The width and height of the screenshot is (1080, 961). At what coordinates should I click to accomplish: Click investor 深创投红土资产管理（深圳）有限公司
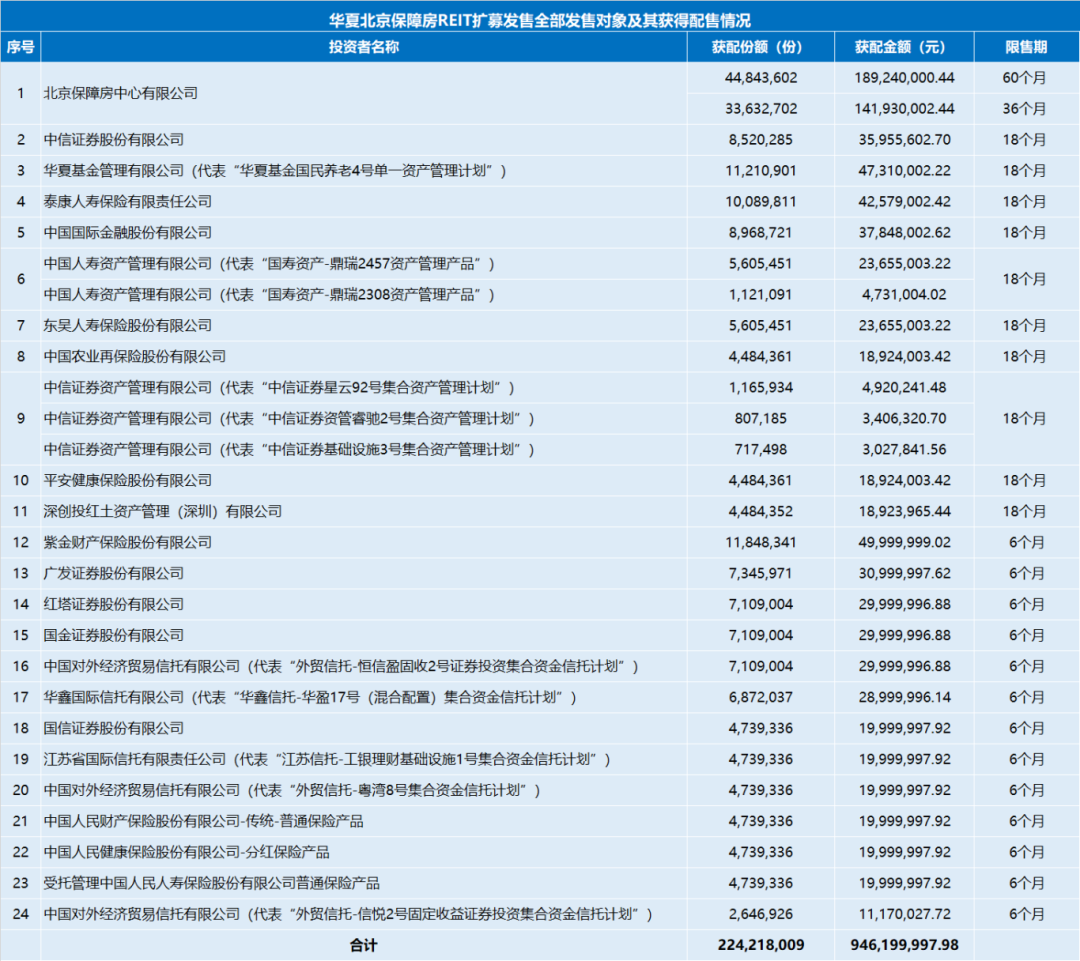[163, 512]
